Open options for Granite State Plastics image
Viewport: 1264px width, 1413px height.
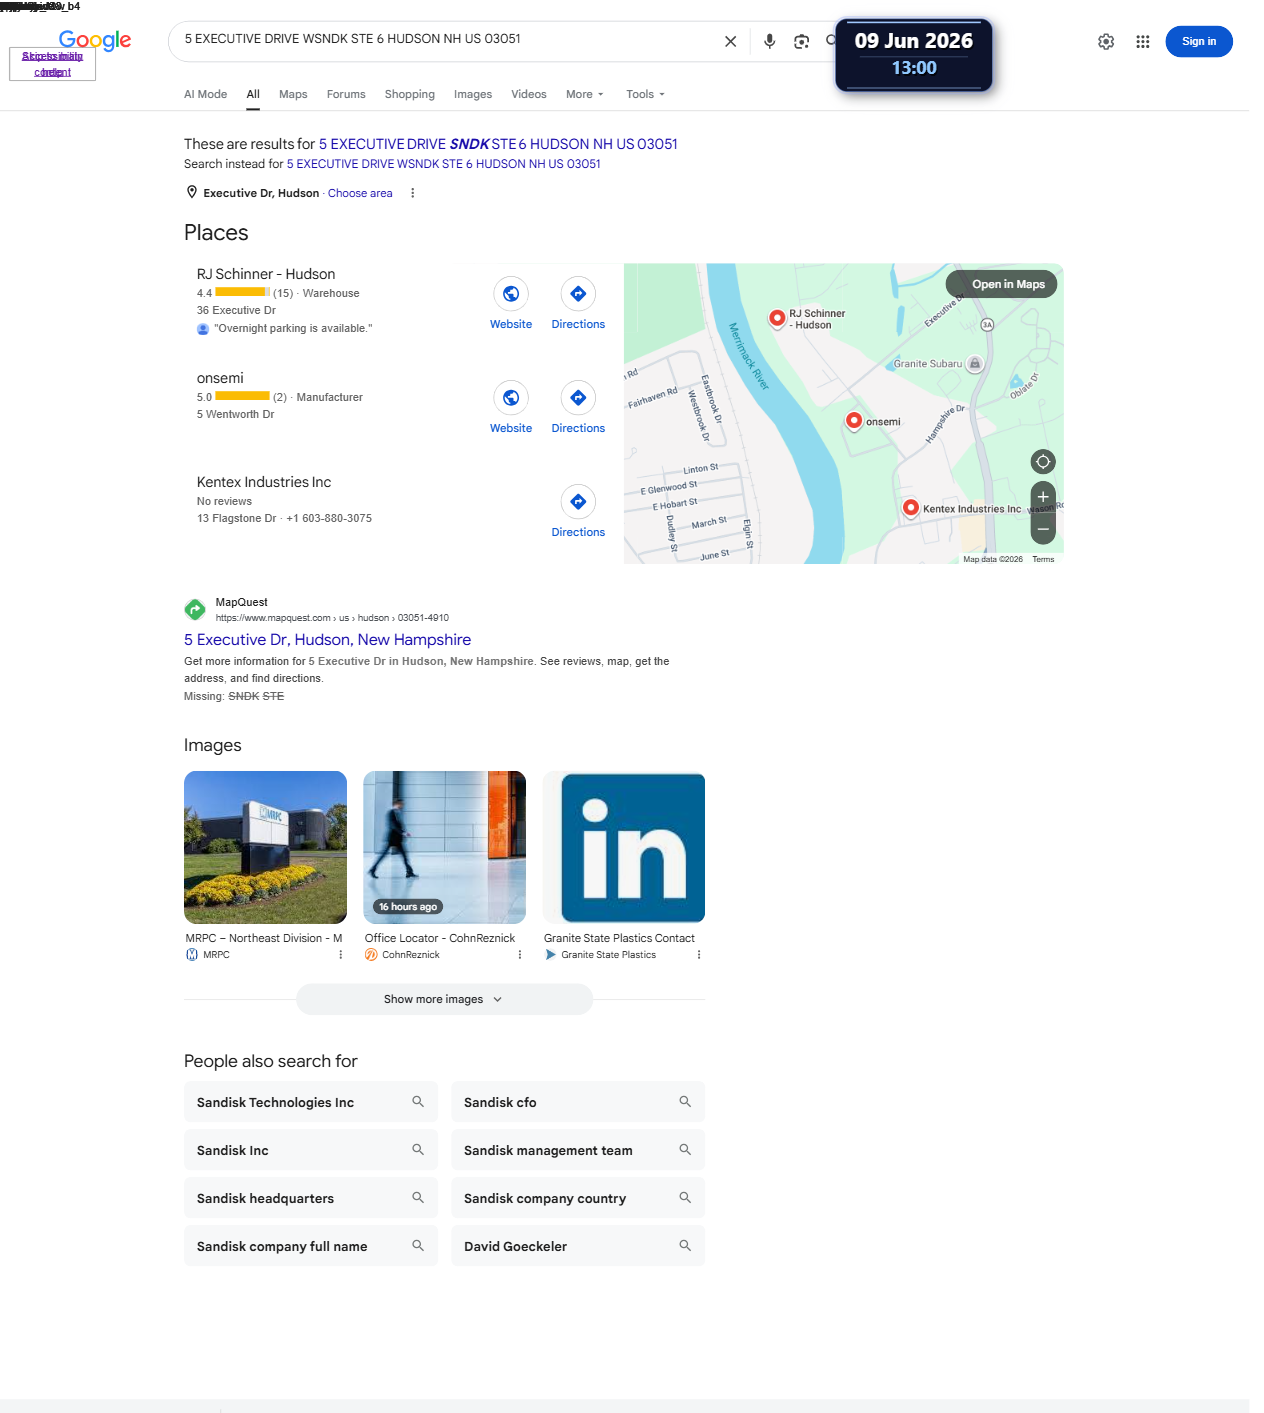point(699,955)
